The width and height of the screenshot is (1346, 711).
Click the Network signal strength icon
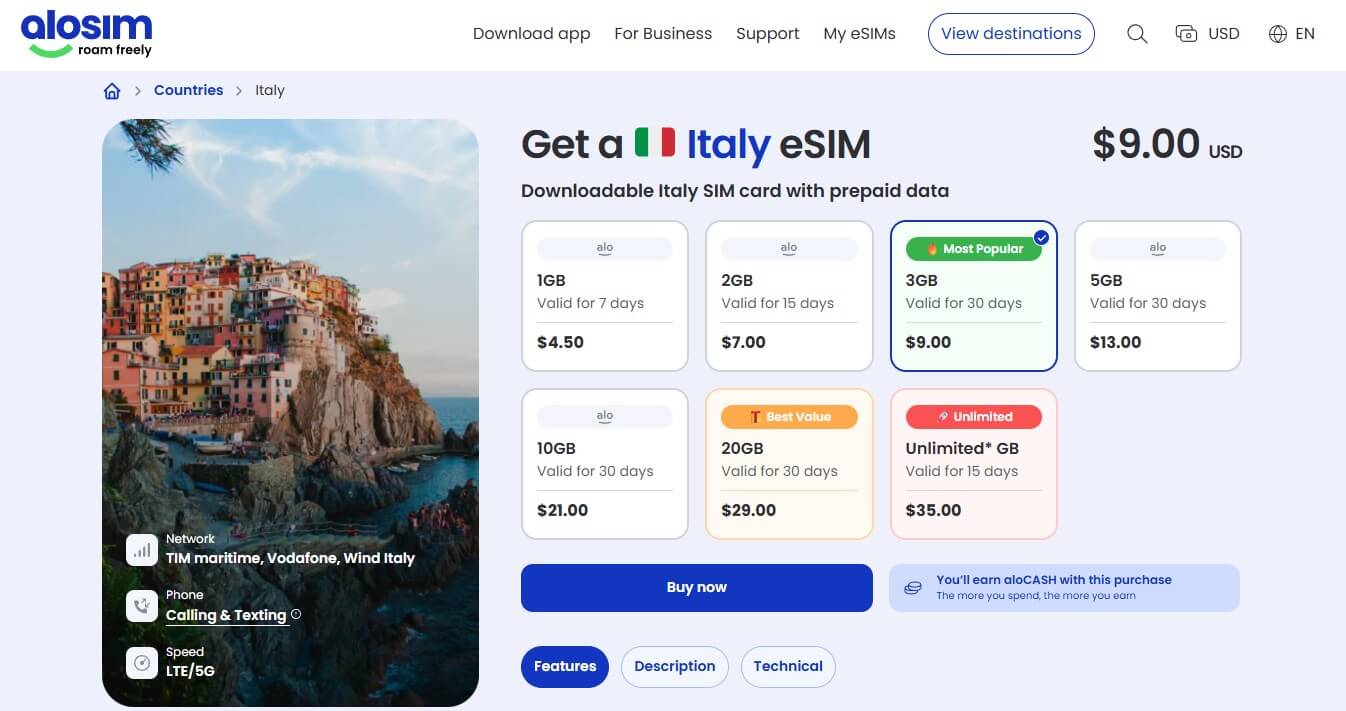point(141,549)
